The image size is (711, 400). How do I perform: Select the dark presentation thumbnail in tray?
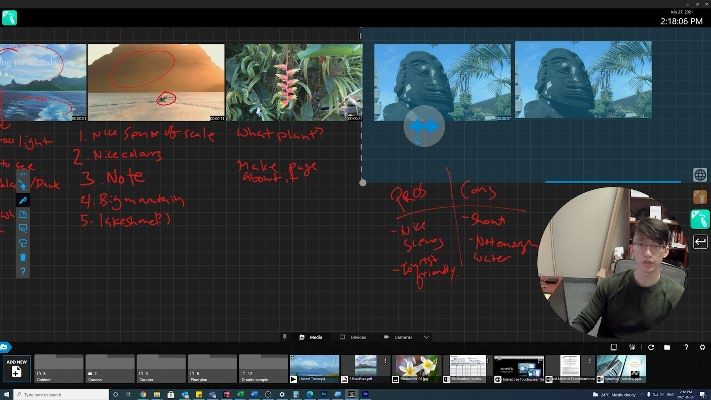pos(518,369)
